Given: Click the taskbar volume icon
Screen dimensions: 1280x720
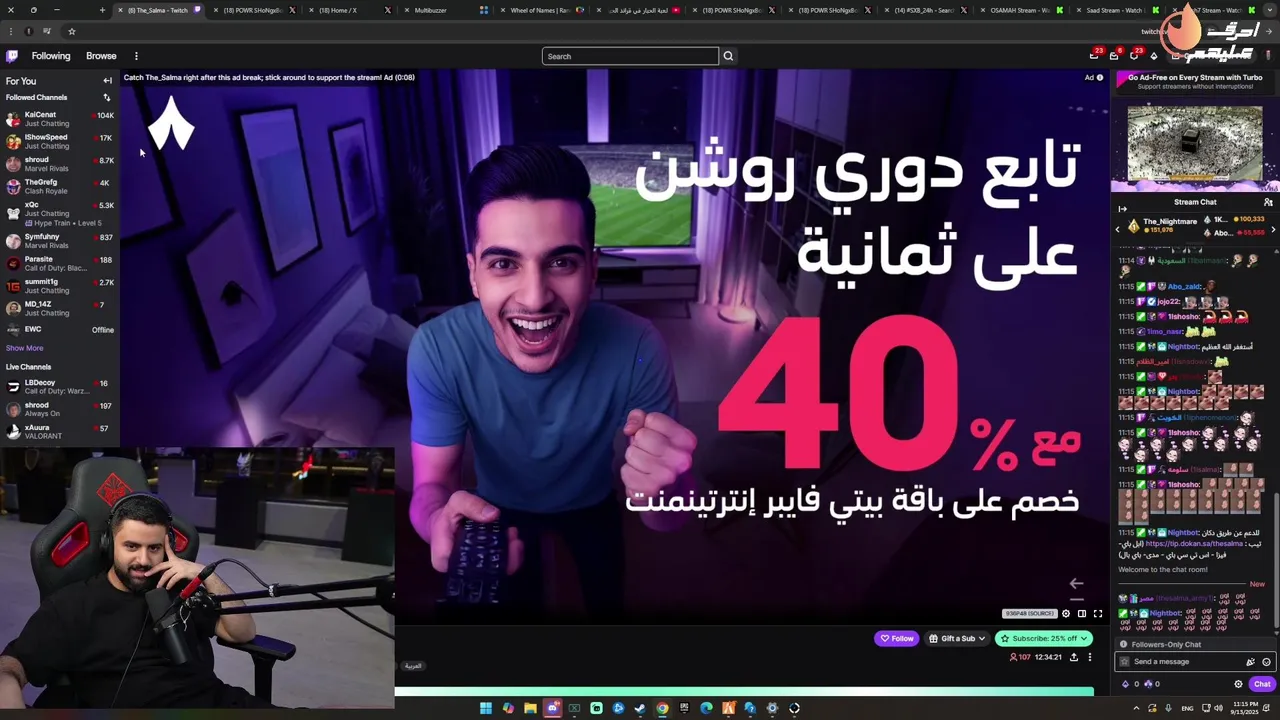Looking at the screenshot, I should pos(1218,708).
